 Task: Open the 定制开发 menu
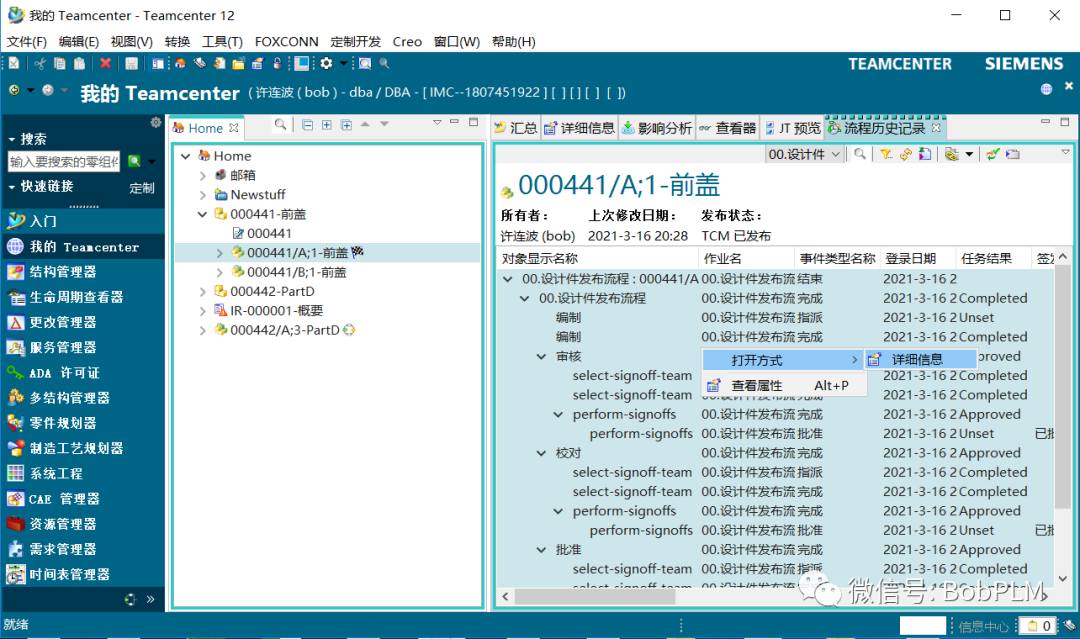[x=355, y=42]
